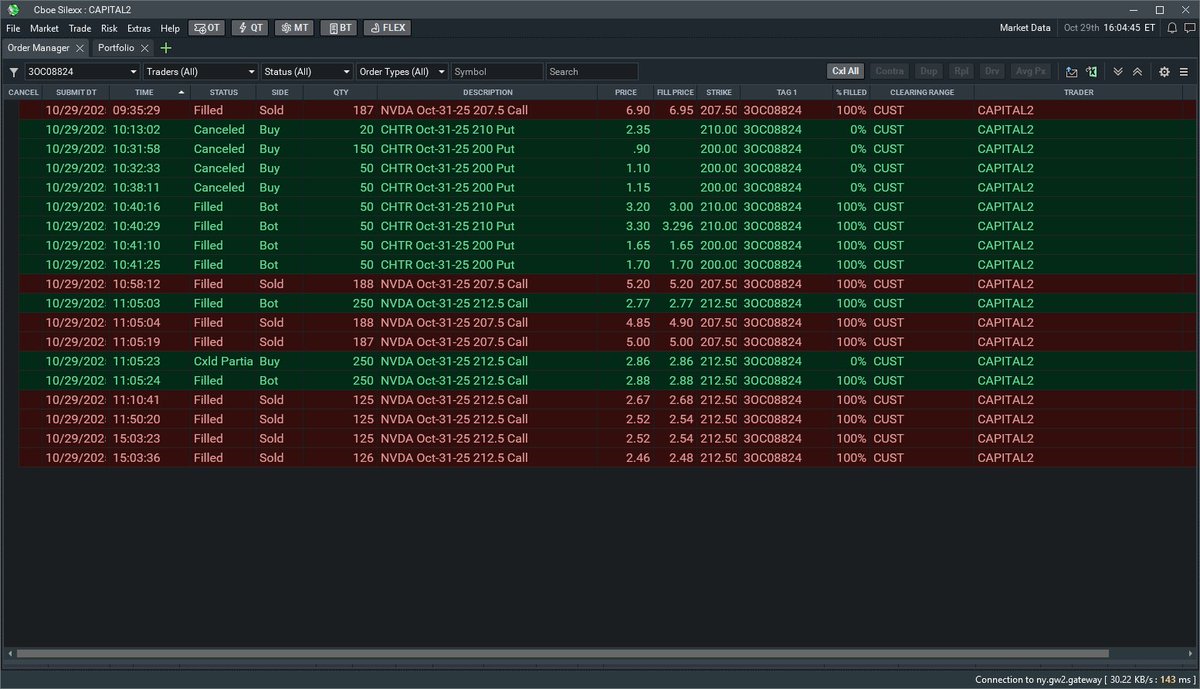Close the Portfolio tab

coord(145,48)
